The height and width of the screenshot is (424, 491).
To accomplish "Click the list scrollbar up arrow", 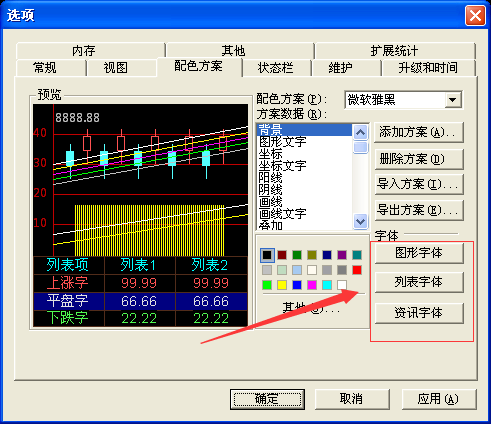I will (x=360, y=133).
